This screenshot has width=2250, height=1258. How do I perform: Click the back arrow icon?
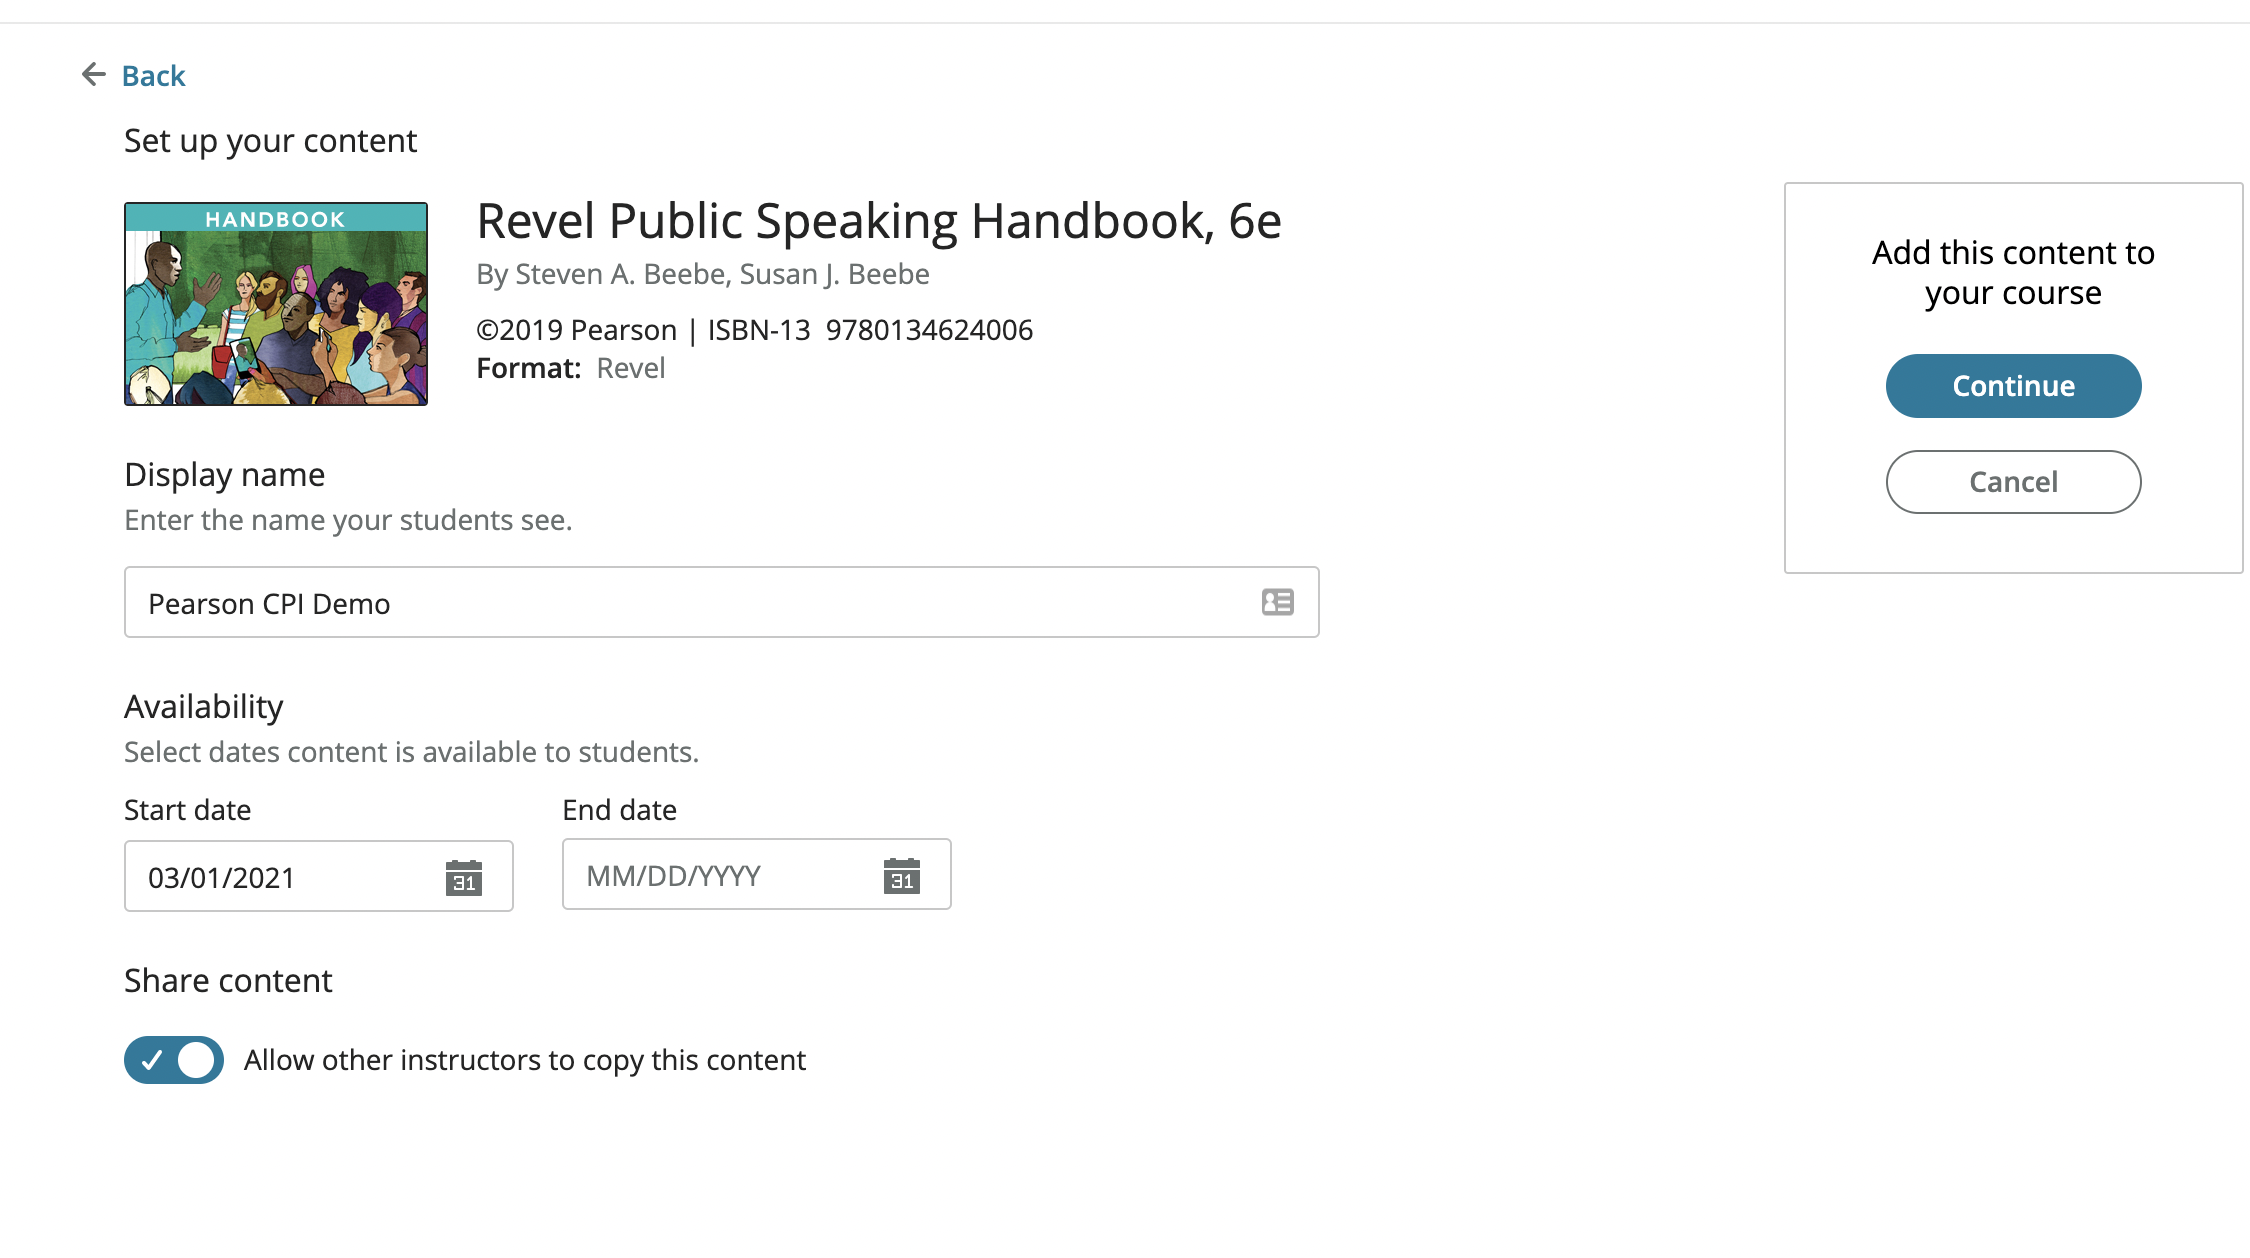tap(94, 74)
